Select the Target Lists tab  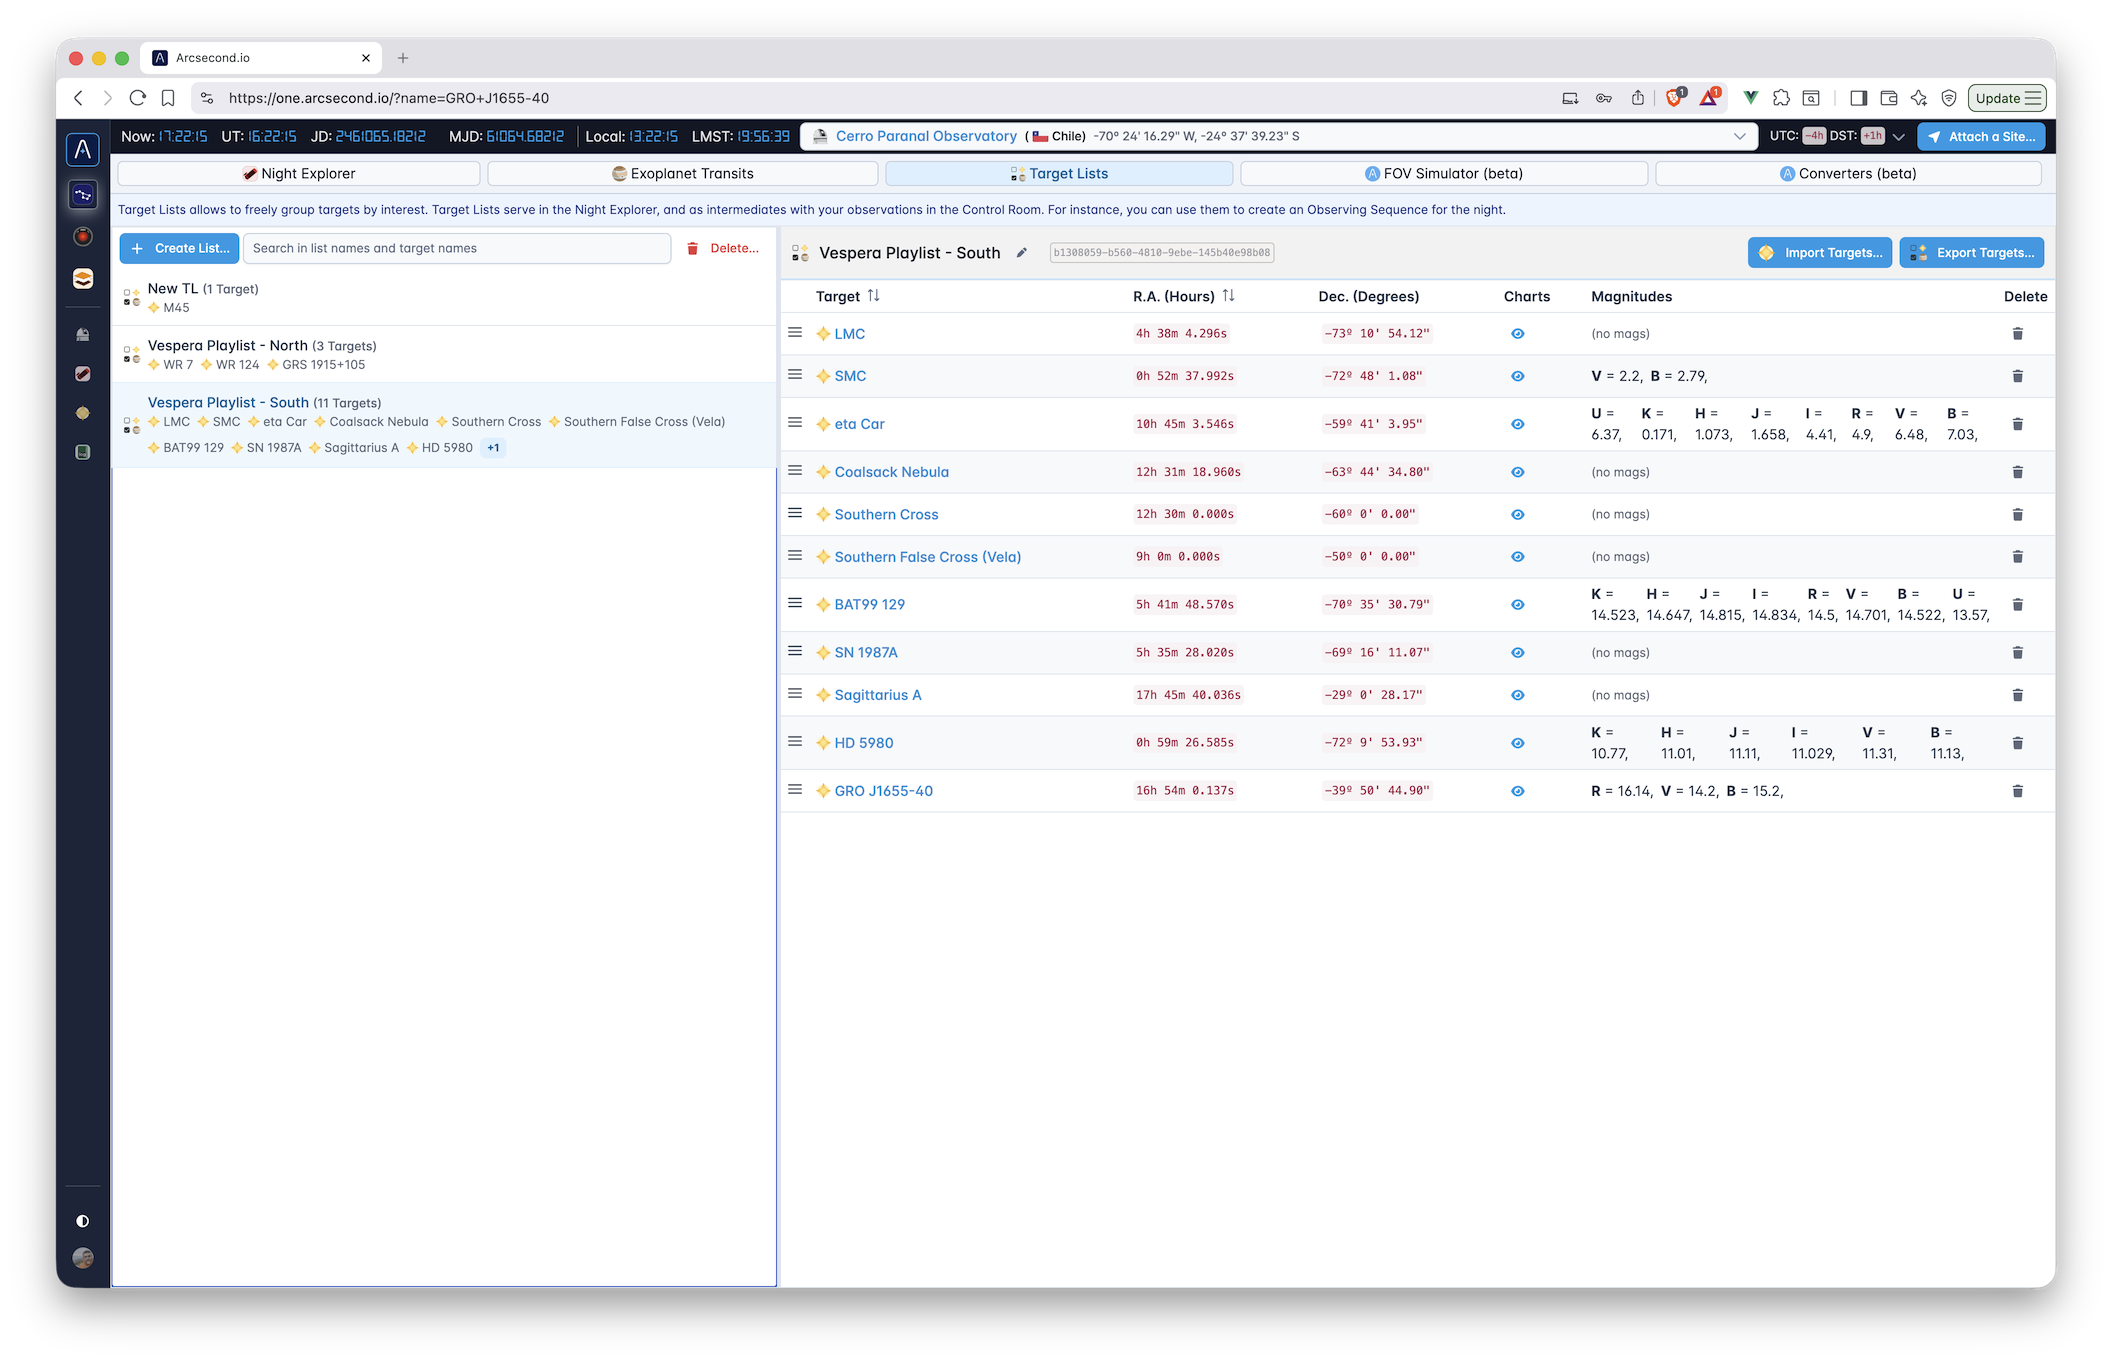1059,174
